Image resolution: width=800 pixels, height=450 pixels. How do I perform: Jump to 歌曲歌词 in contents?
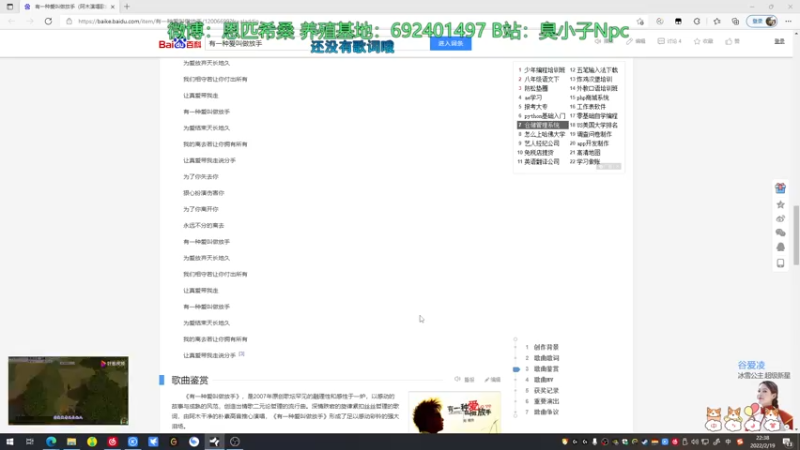pos(546,358)
